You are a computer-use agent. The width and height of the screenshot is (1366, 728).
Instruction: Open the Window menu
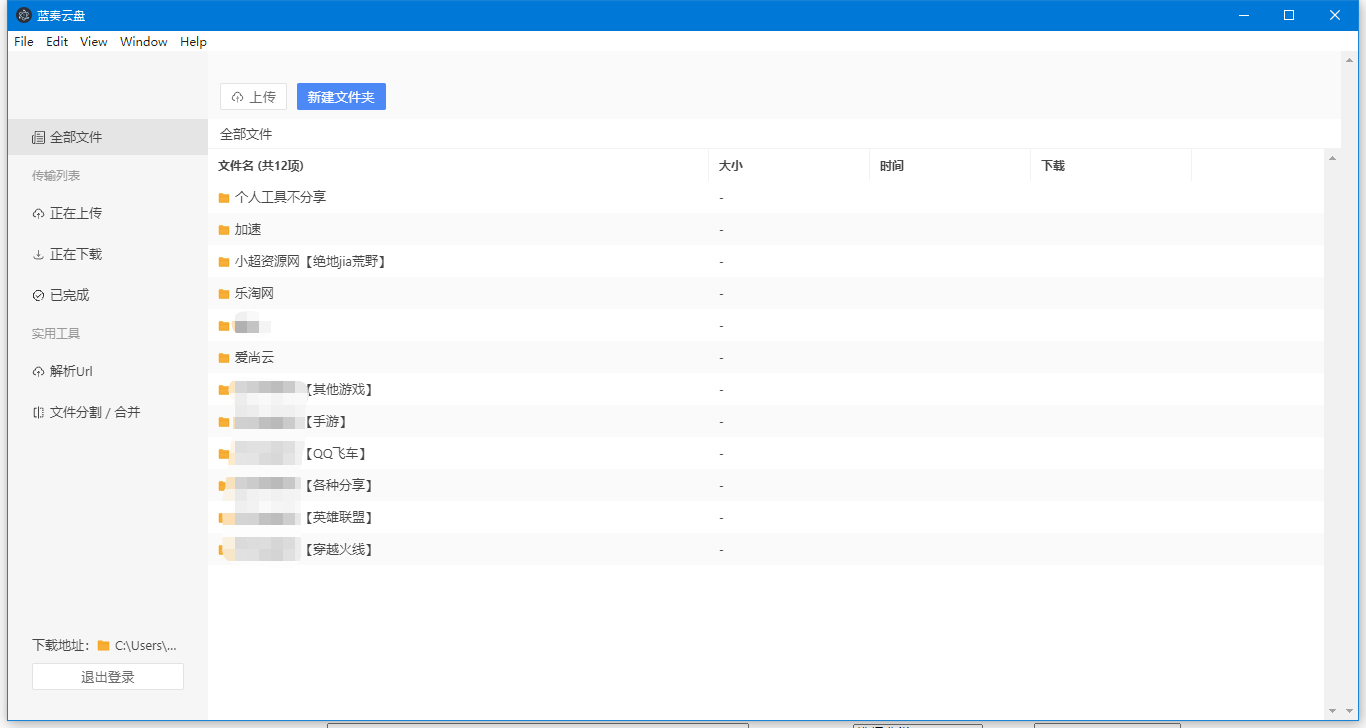[143, 41]
